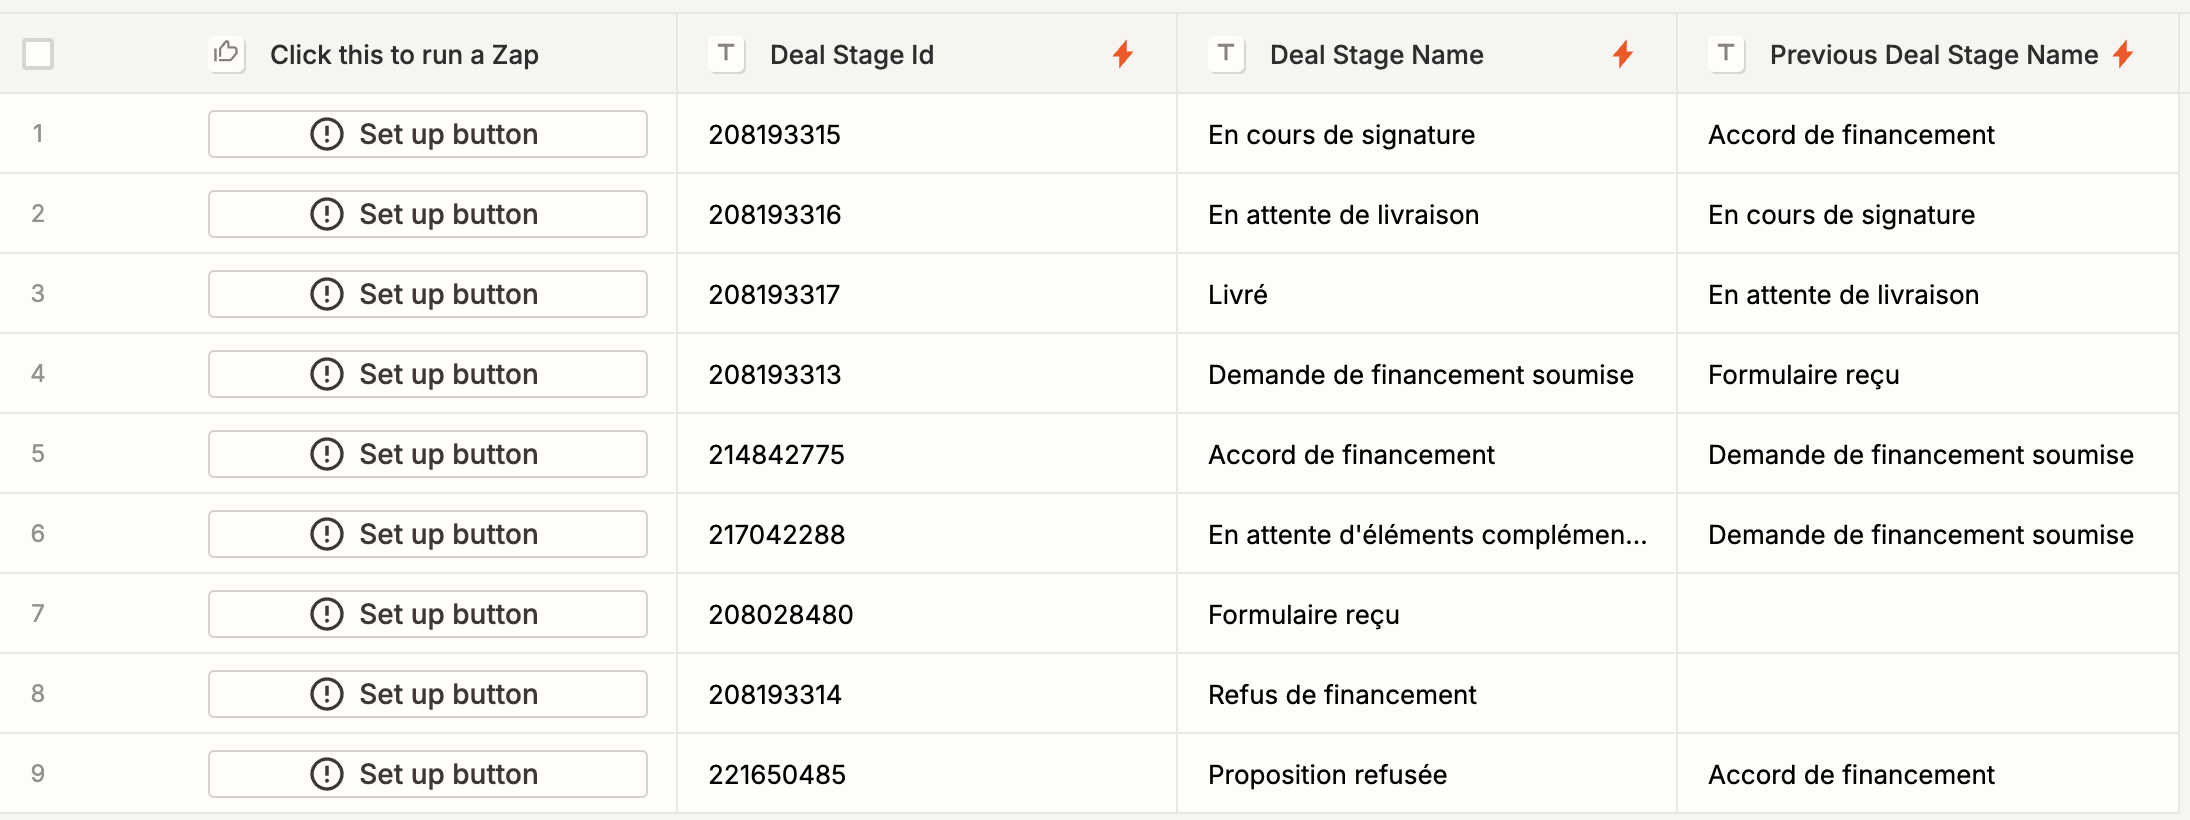Image resolution: width=2190 pixels, height=820 pixels.
Task: Click the text type icon for Deal Stage Name
Action: click(1226, 53)
